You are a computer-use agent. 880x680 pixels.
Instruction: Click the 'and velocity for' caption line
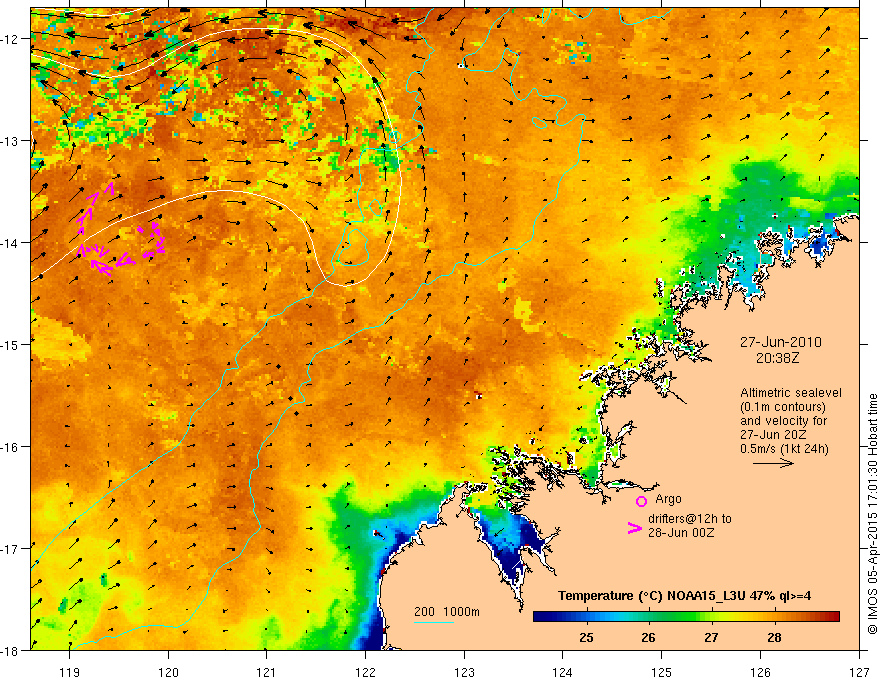783,421
